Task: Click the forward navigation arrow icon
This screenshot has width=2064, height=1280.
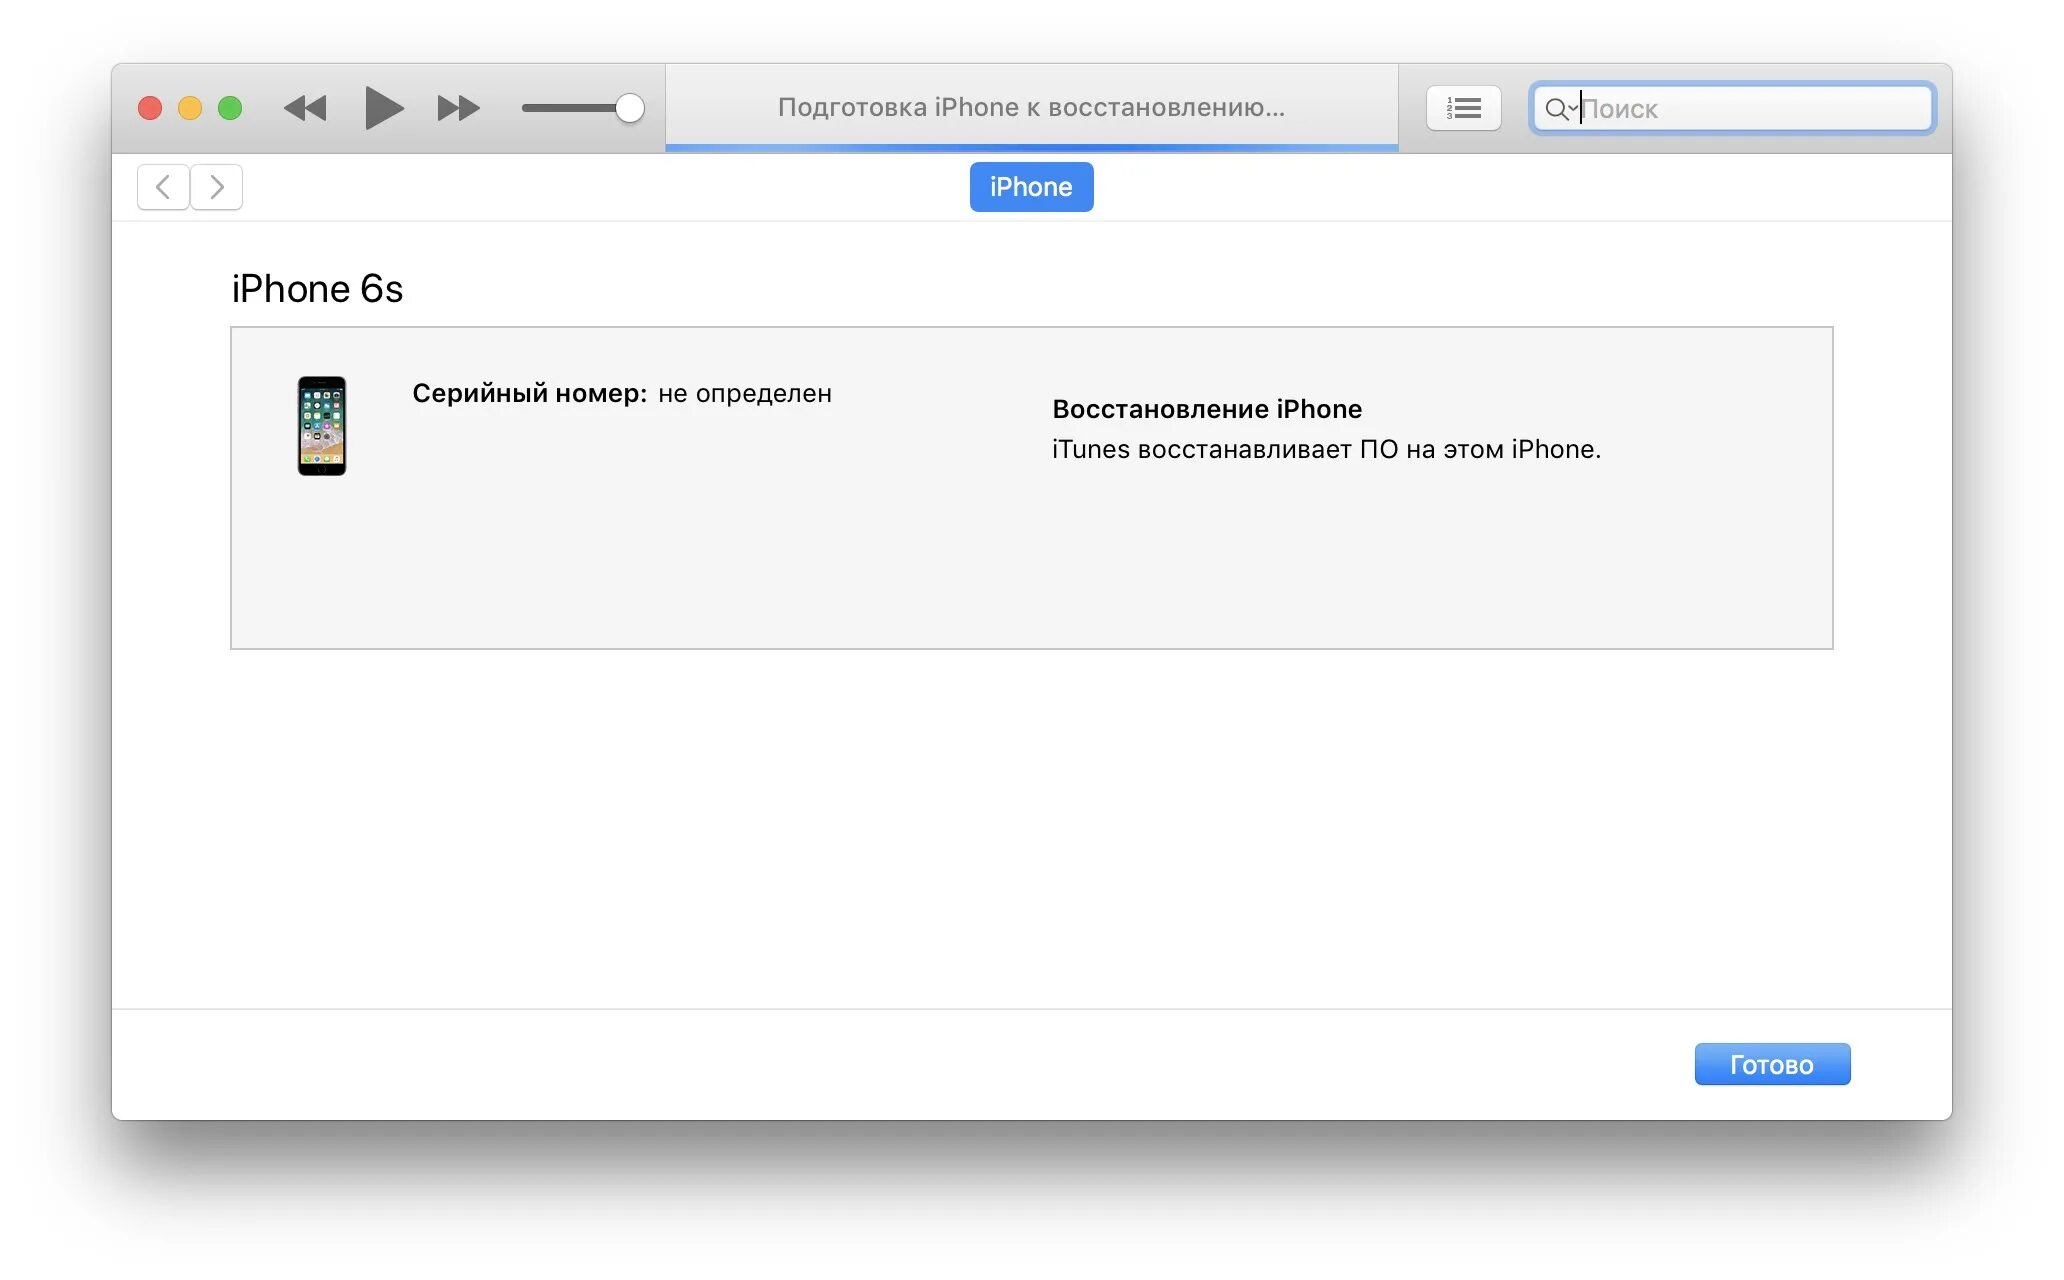Action: (217, 186)
